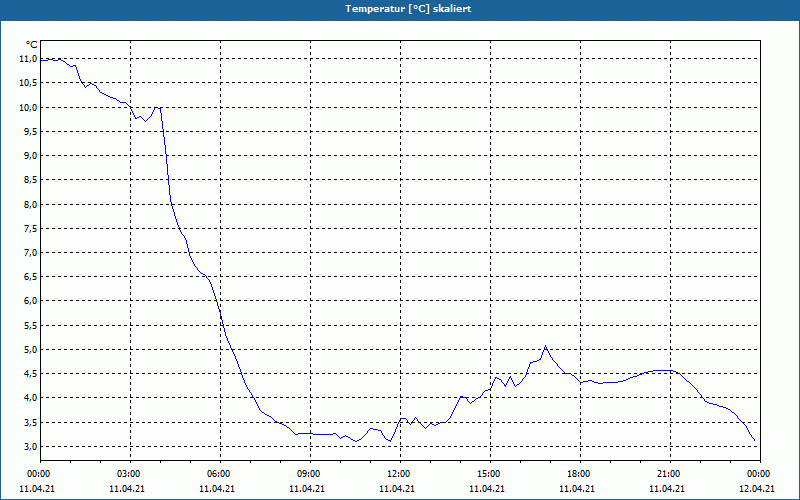
Task: Select the 12.04.21 date label
Action: point(757,489)
